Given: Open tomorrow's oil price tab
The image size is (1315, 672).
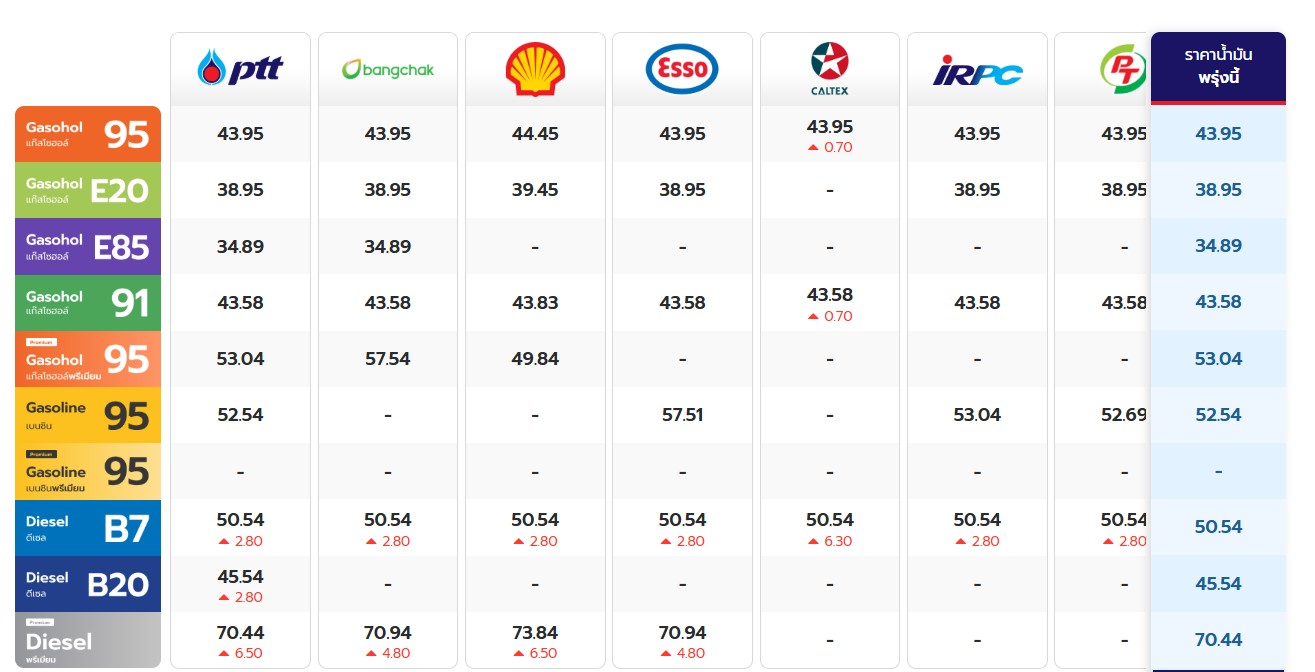Looking at the screenshot, I should point(1218,67).
